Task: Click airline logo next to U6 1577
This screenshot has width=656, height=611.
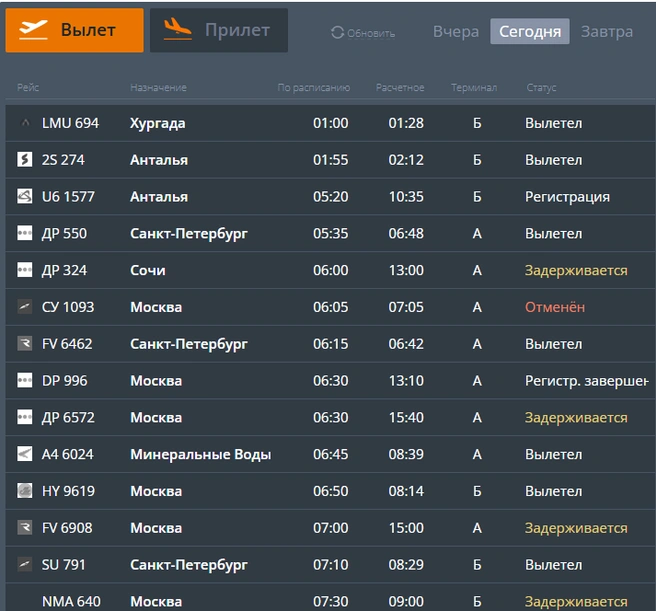Action: 25,196
